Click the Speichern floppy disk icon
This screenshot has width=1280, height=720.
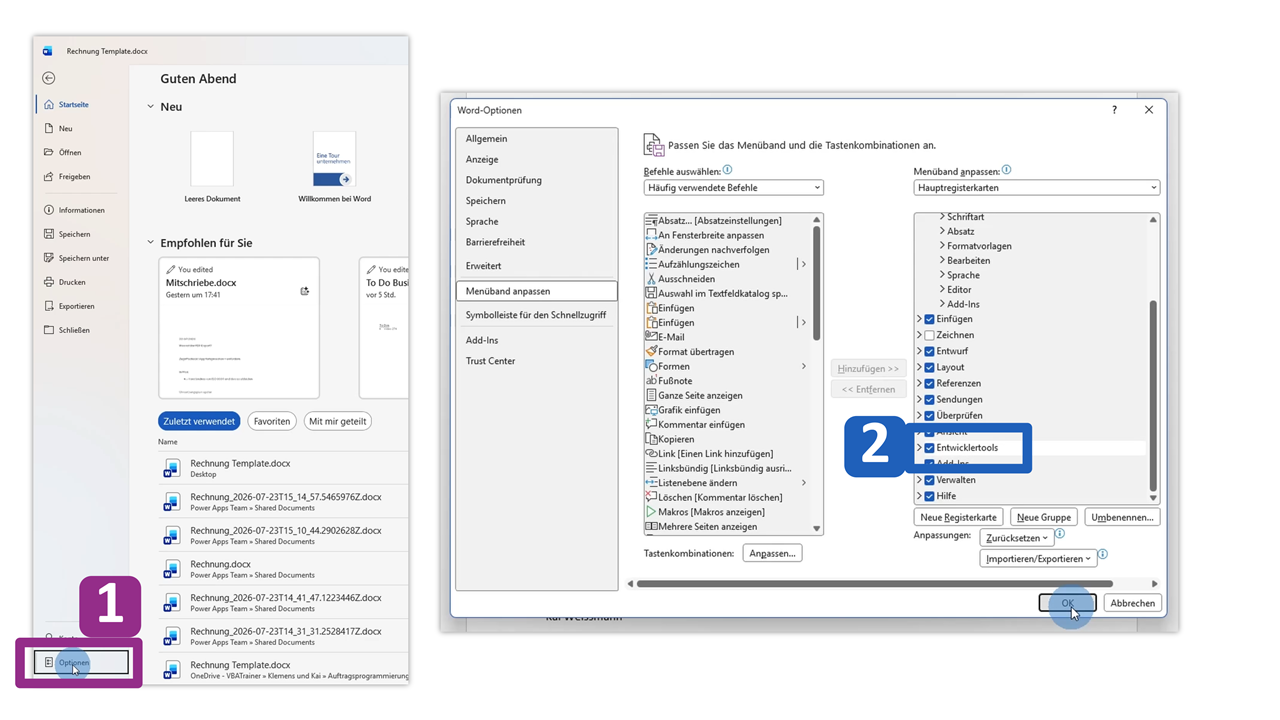[49, 234]
